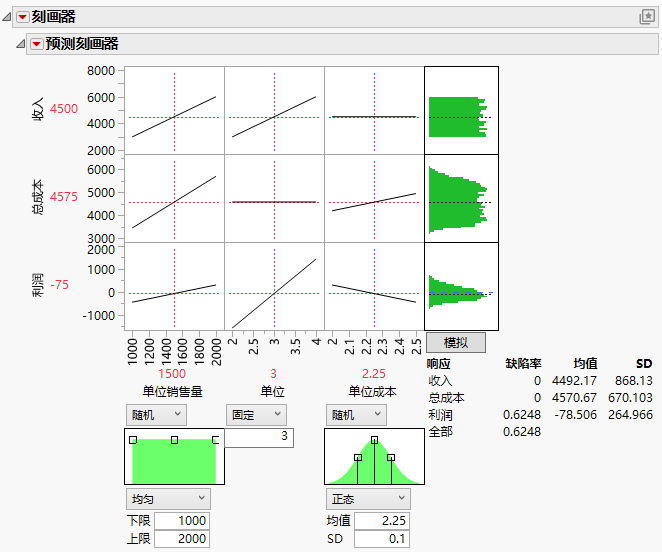Click the 缺陷率 column header
This screenshot has width=662, height=552.
[x=524, y=364]
